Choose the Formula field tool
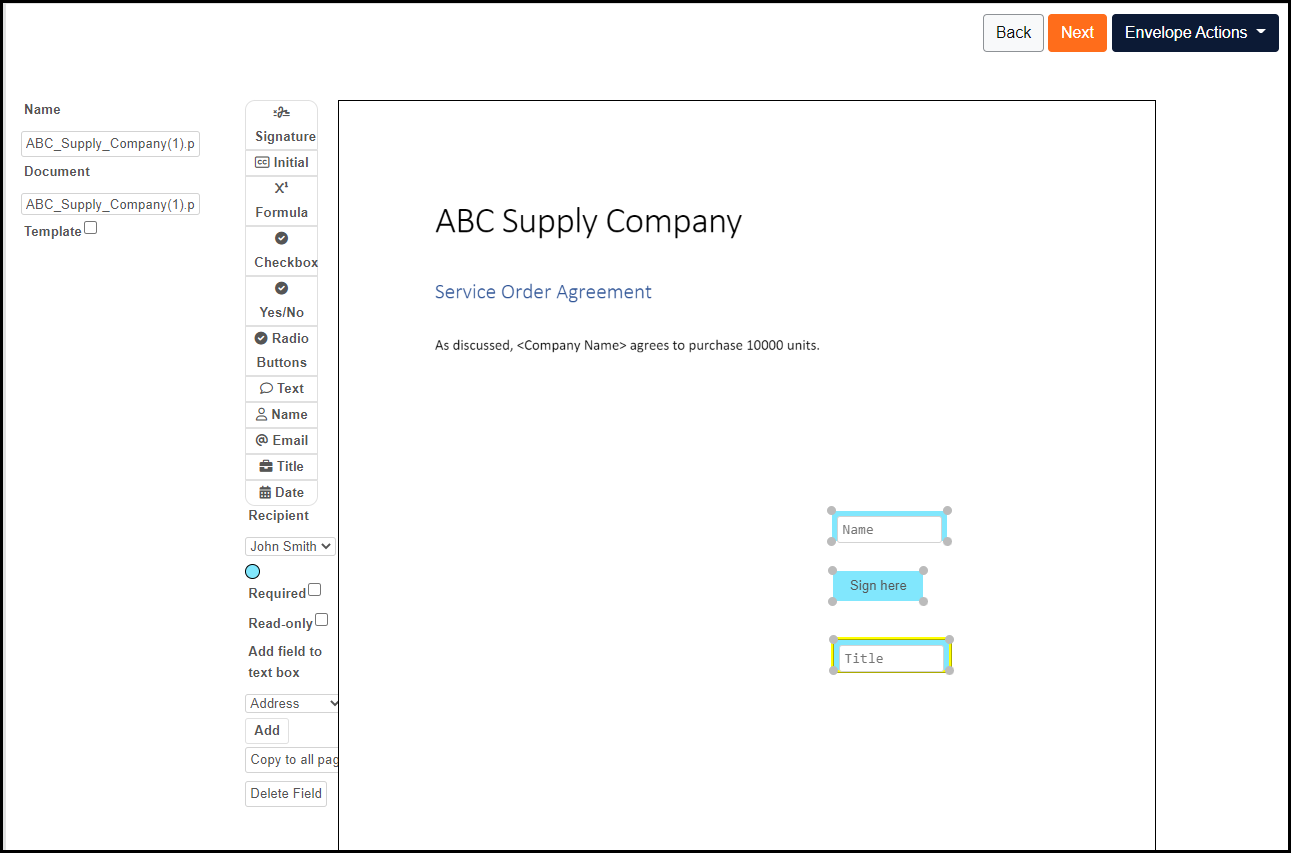1291x853 pixels. tap(281, 200)
